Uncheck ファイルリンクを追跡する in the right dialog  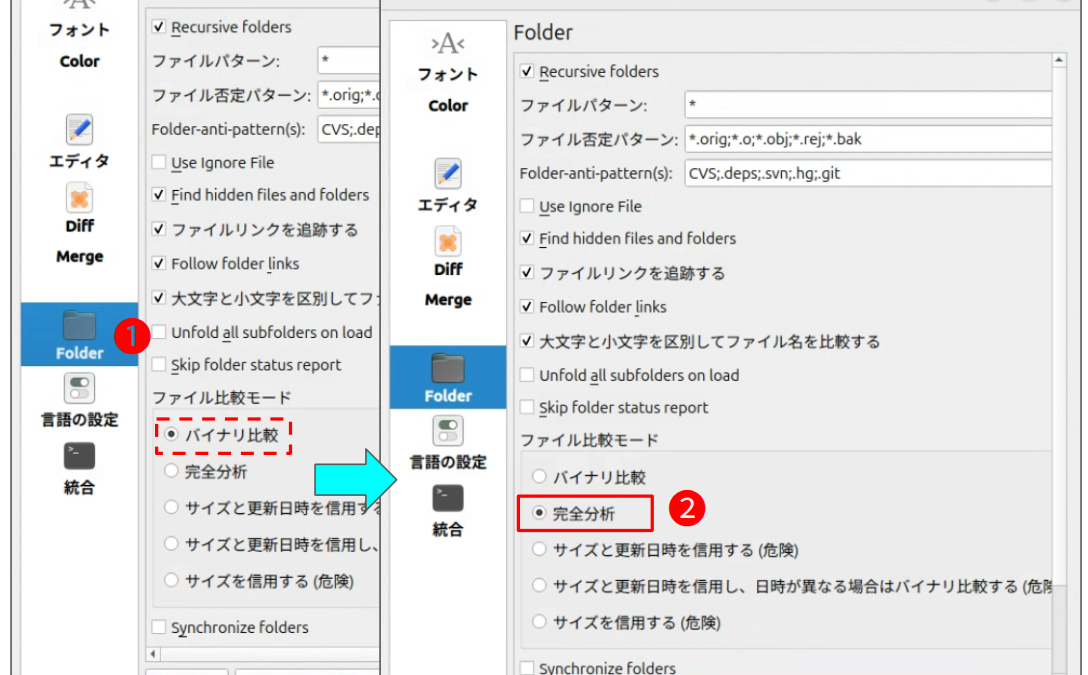[527, 273]
